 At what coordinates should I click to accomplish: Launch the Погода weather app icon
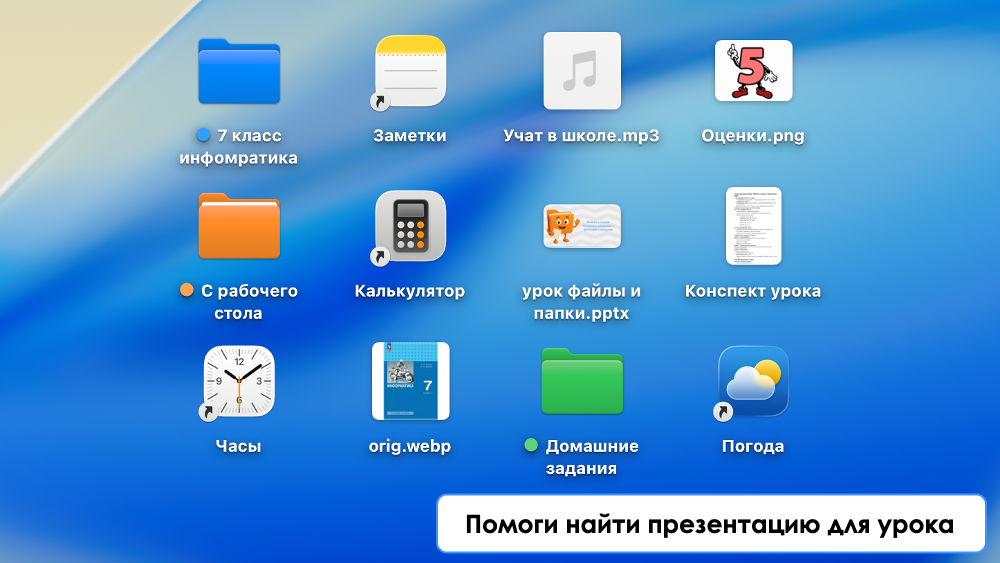coord(753,381)
